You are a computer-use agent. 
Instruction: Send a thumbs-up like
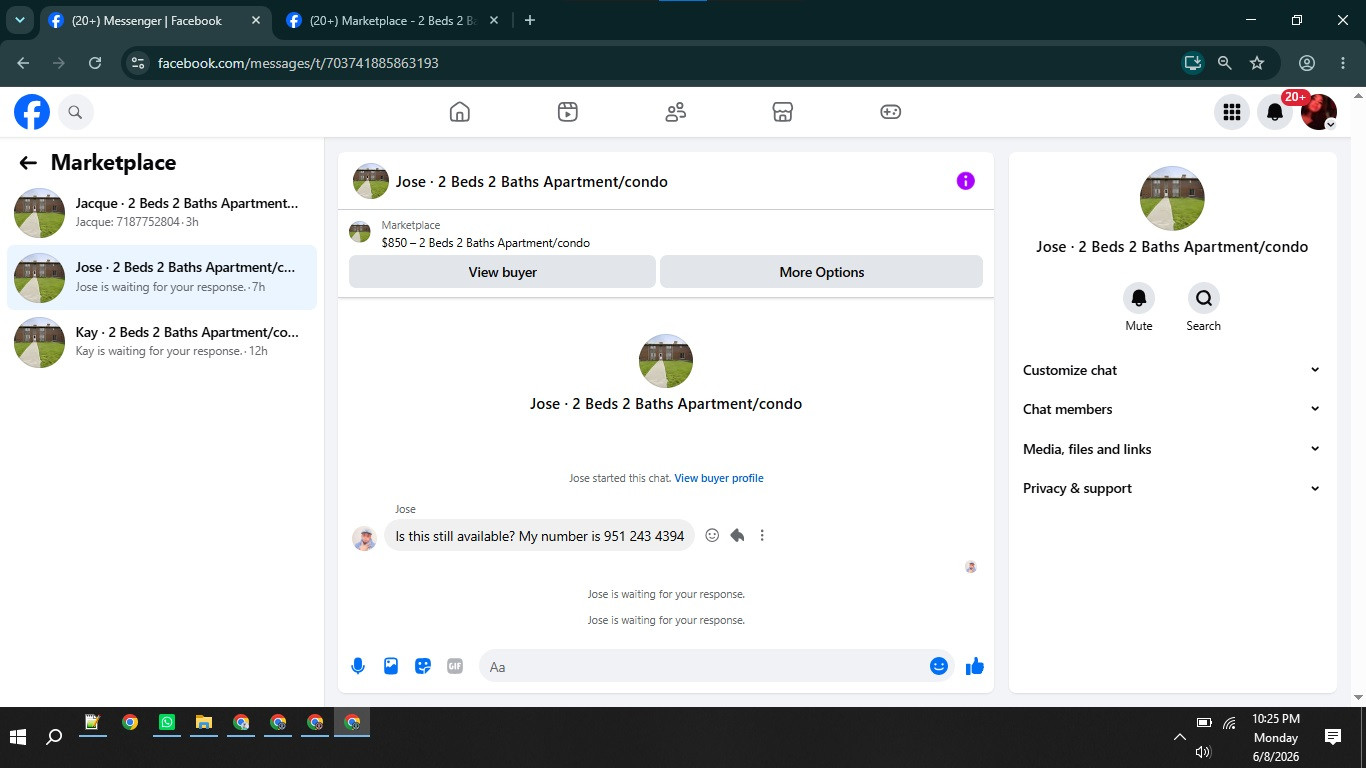click(975, 666)
